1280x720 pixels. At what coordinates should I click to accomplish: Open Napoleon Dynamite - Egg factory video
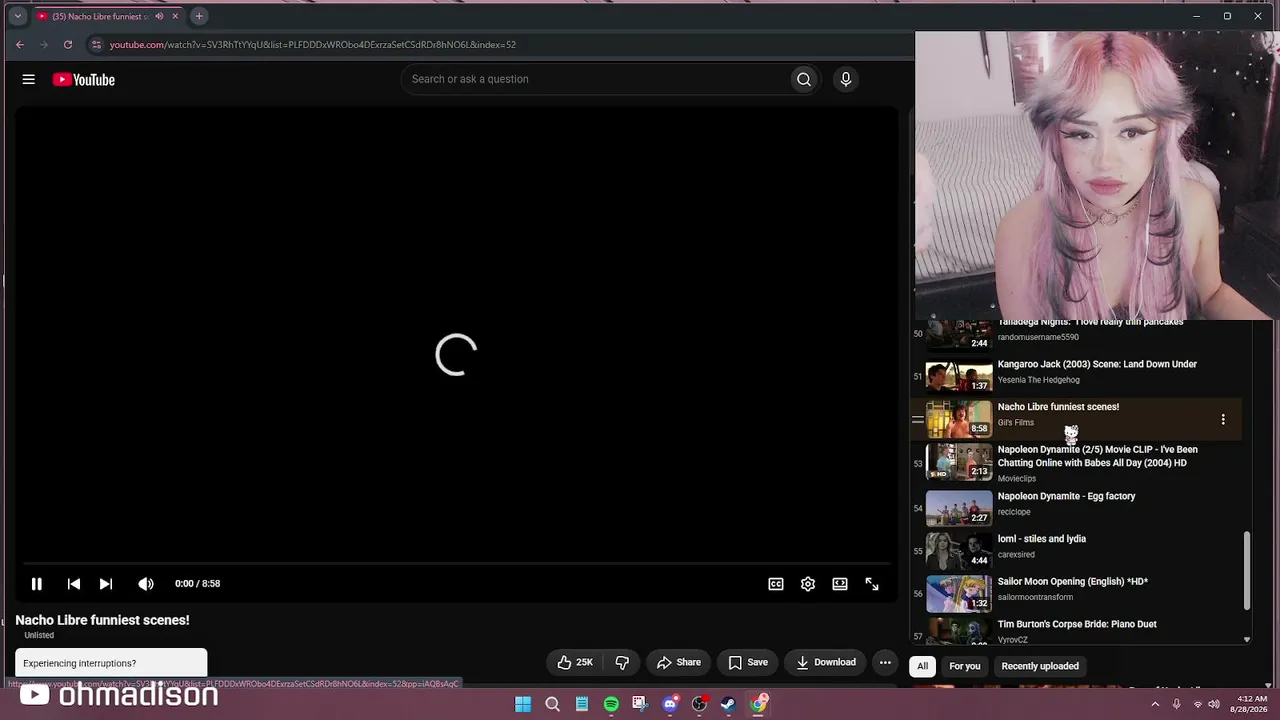click(x=1066, y=496)
